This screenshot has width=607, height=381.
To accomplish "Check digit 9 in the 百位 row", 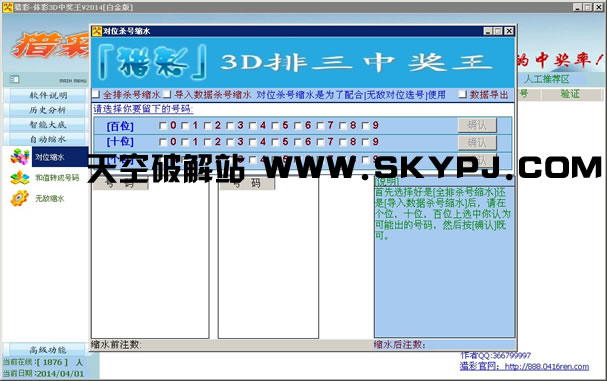I will [365, 125].
